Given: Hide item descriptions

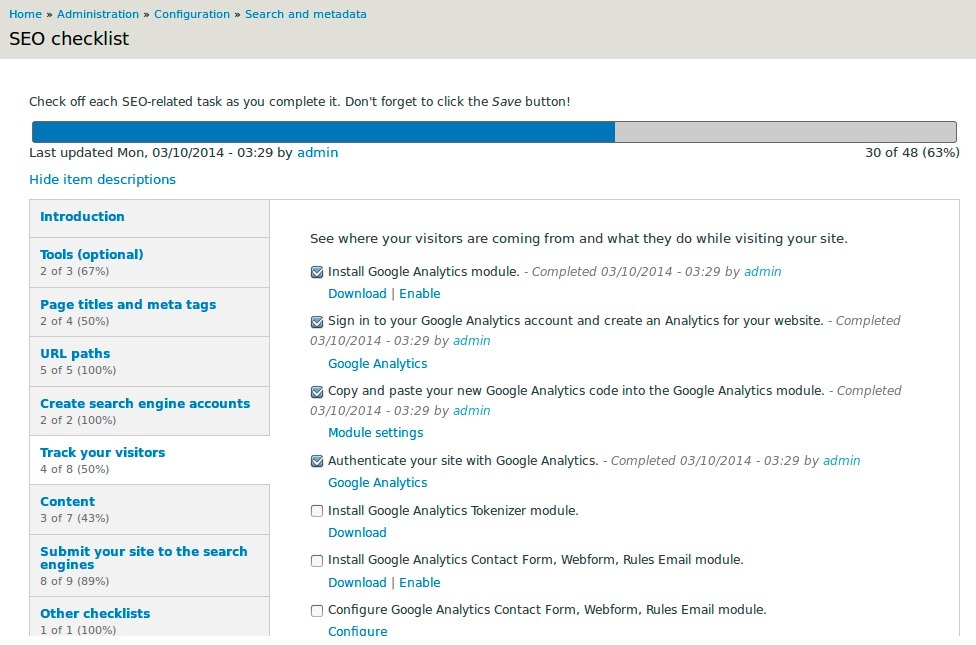Looking at the screenshot, I should tap(103, 179).
